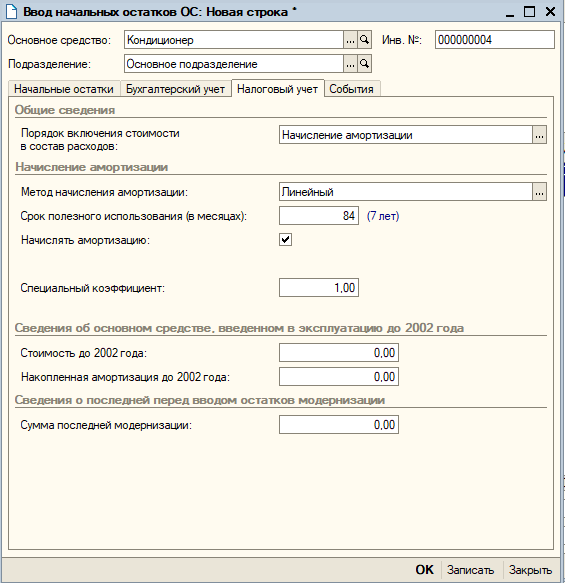Confirm with the OK button
The image size is (565, 583).
[424, 570]
